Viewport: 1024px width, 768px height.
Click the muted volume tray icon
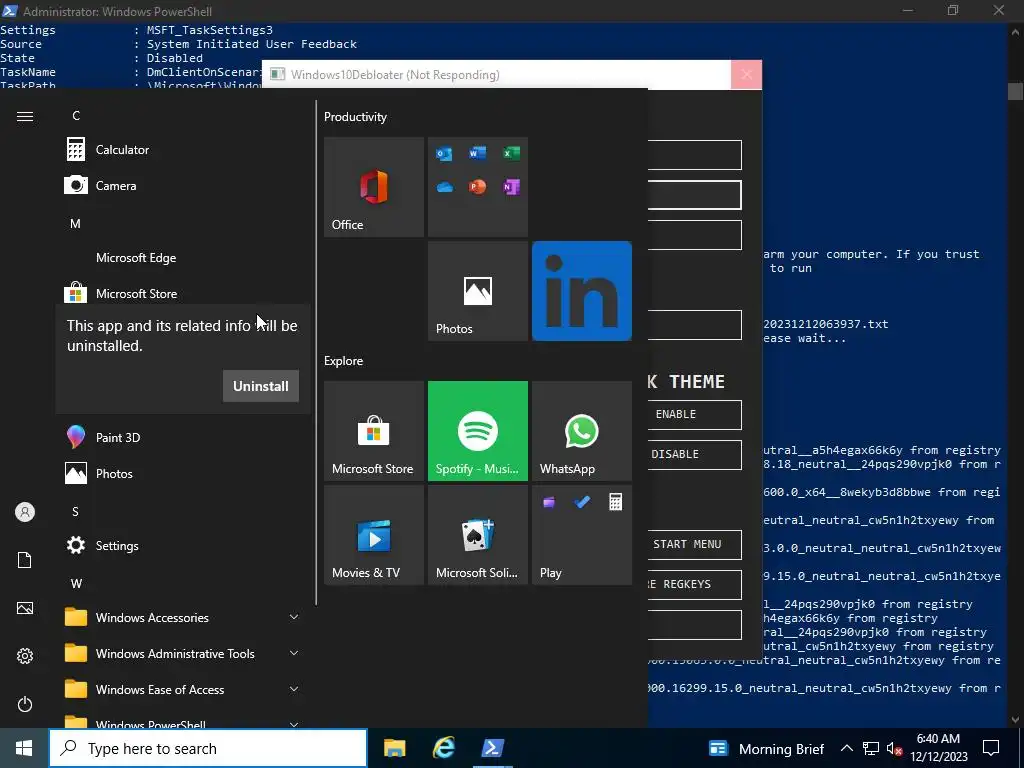(894, 748)
